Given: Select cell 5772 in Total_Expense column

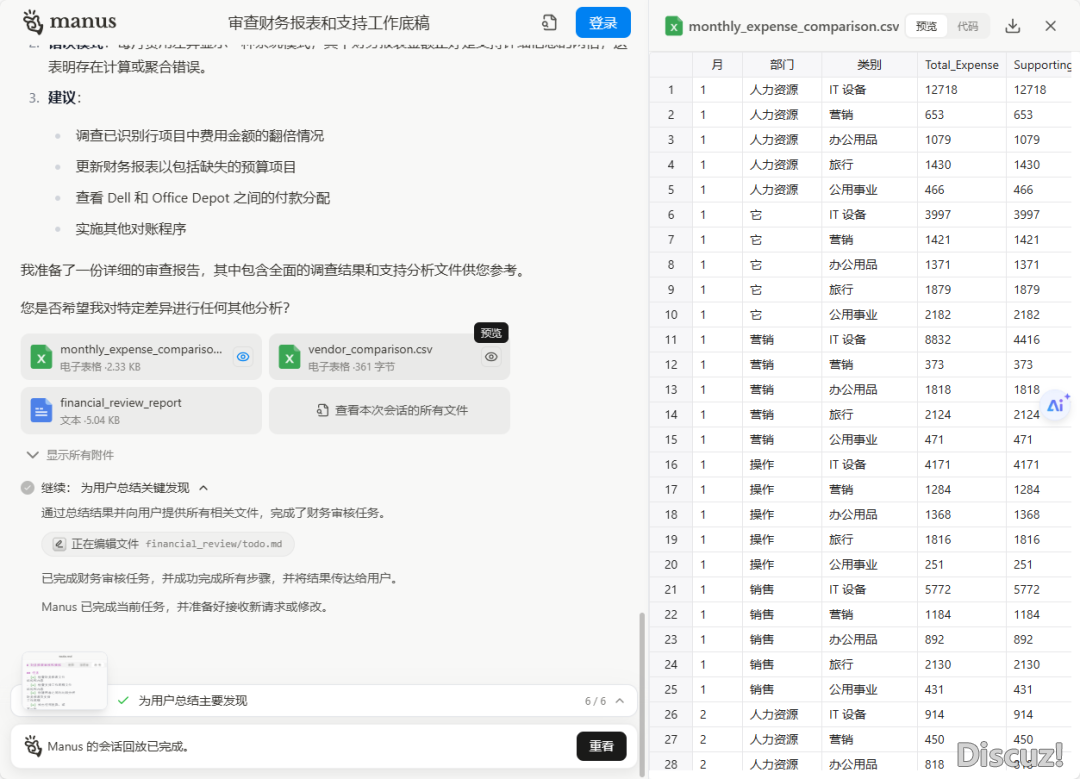Looking at the screenshot, I should [962, 590].
